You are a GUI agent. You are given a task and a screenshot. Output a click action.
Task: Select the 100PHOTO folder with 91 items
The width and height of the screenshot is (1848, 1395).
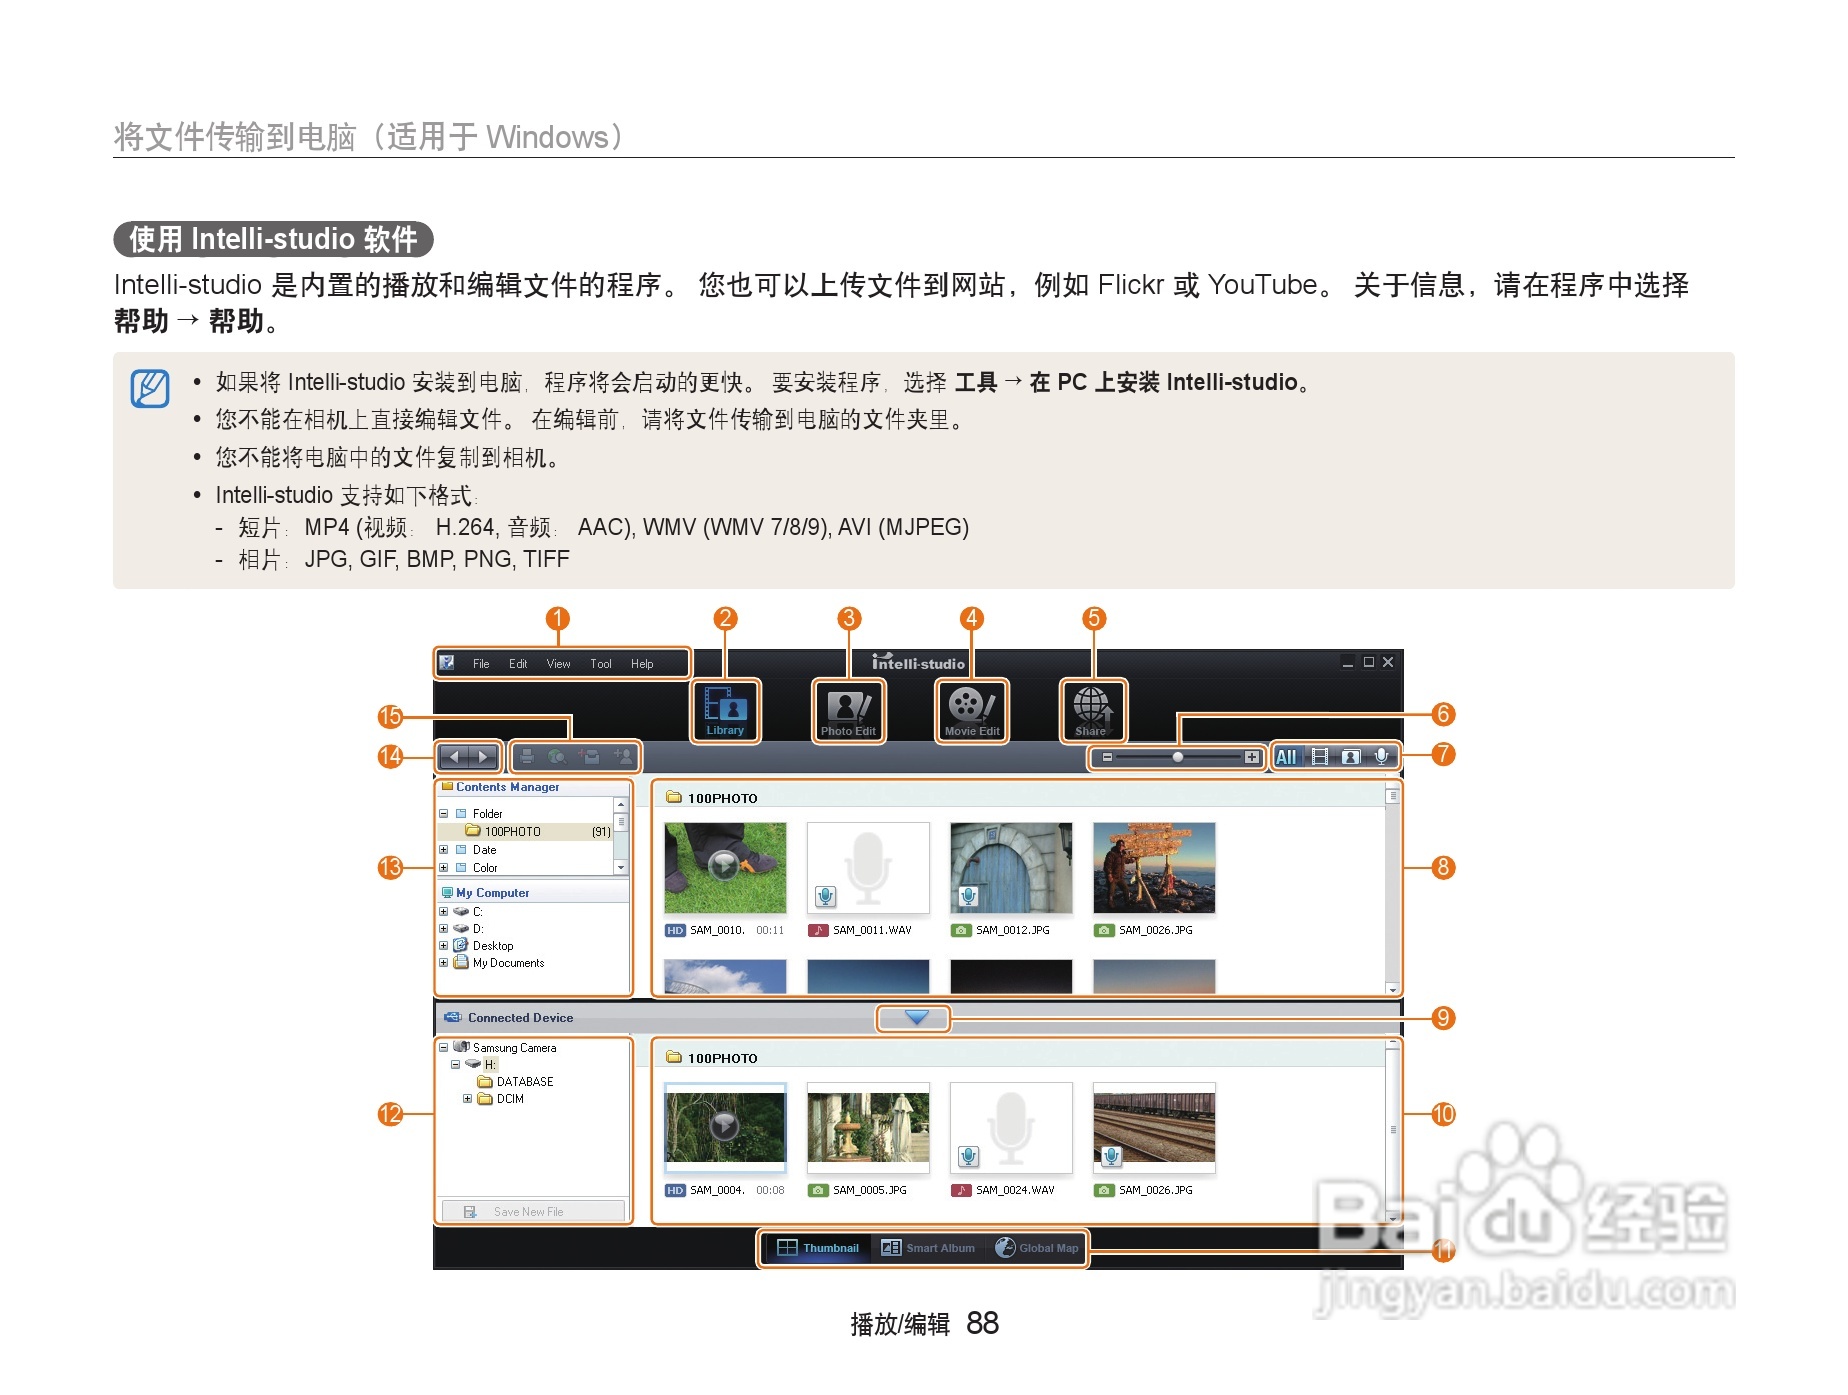pos(538,831)
